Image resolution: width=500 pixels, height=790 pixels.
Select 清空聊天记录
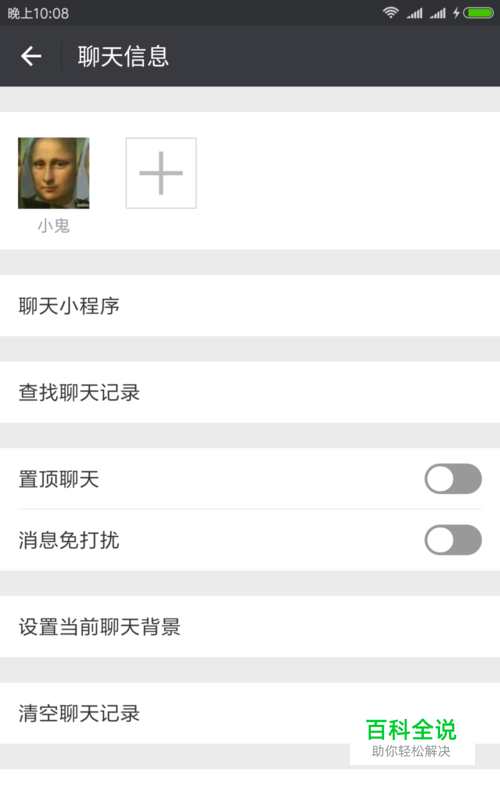pyautogui.click(x=250, y=713)
